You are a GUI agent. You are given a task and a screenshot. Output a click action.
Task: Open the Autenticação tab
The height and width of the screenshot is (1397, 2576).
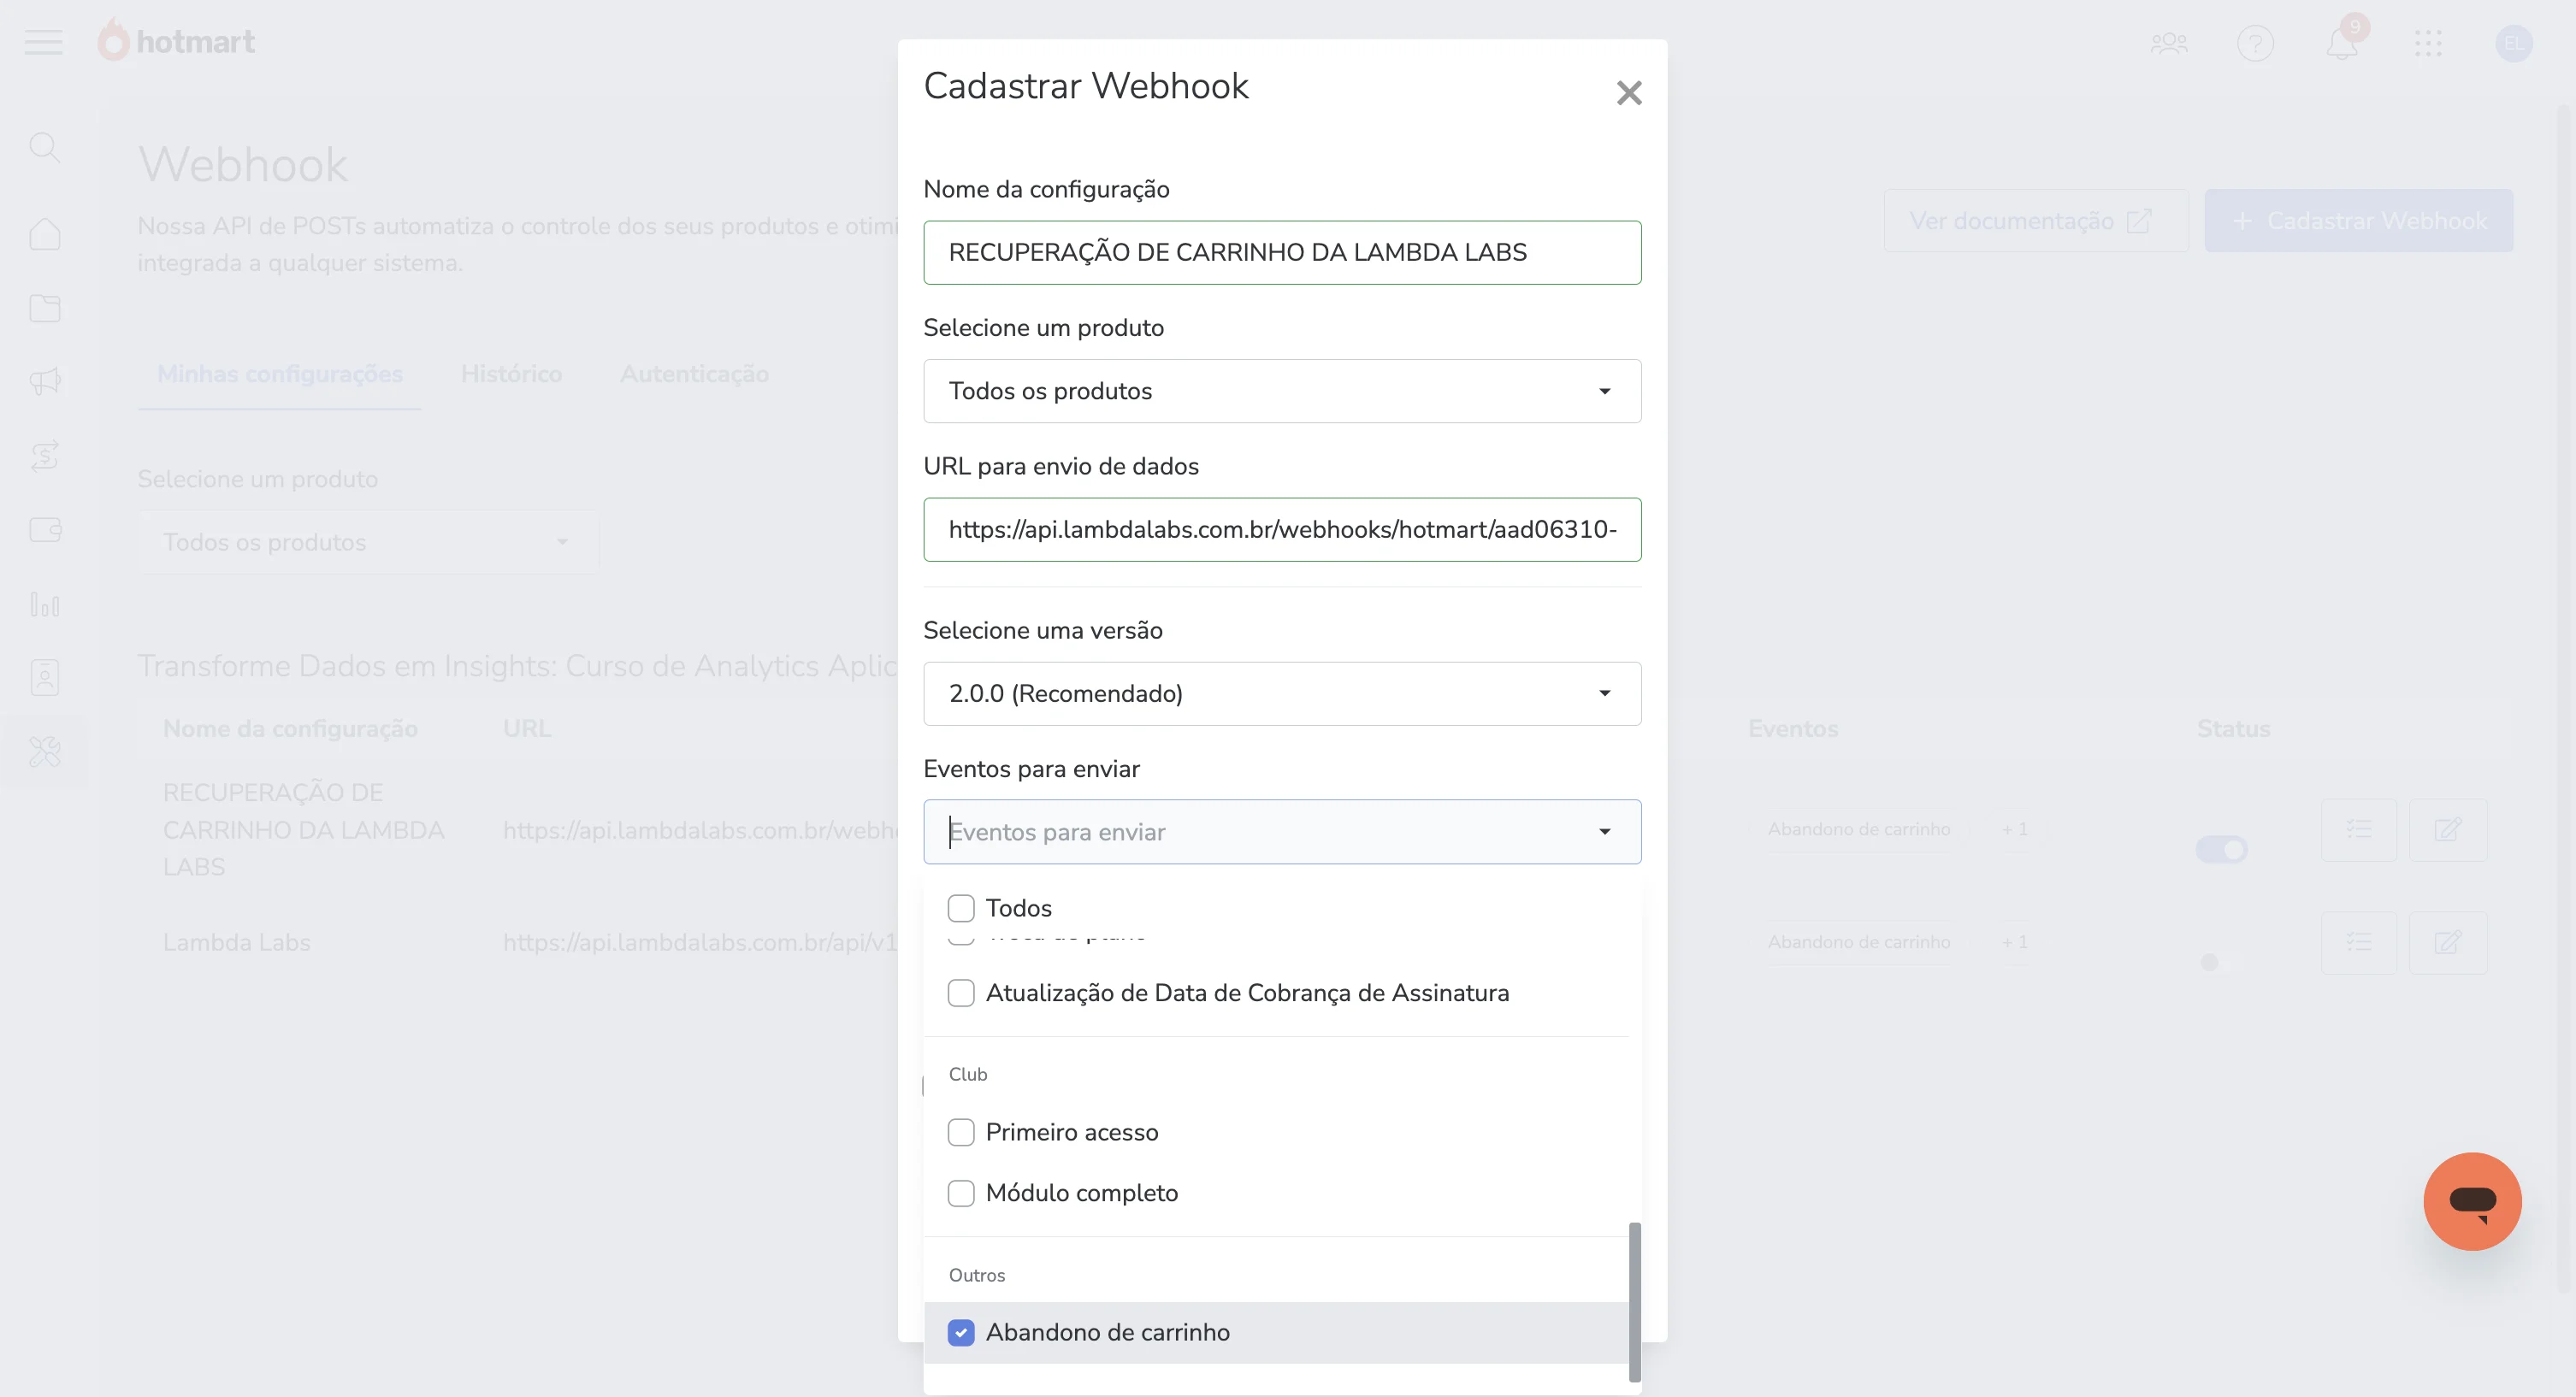pos(695,374)
